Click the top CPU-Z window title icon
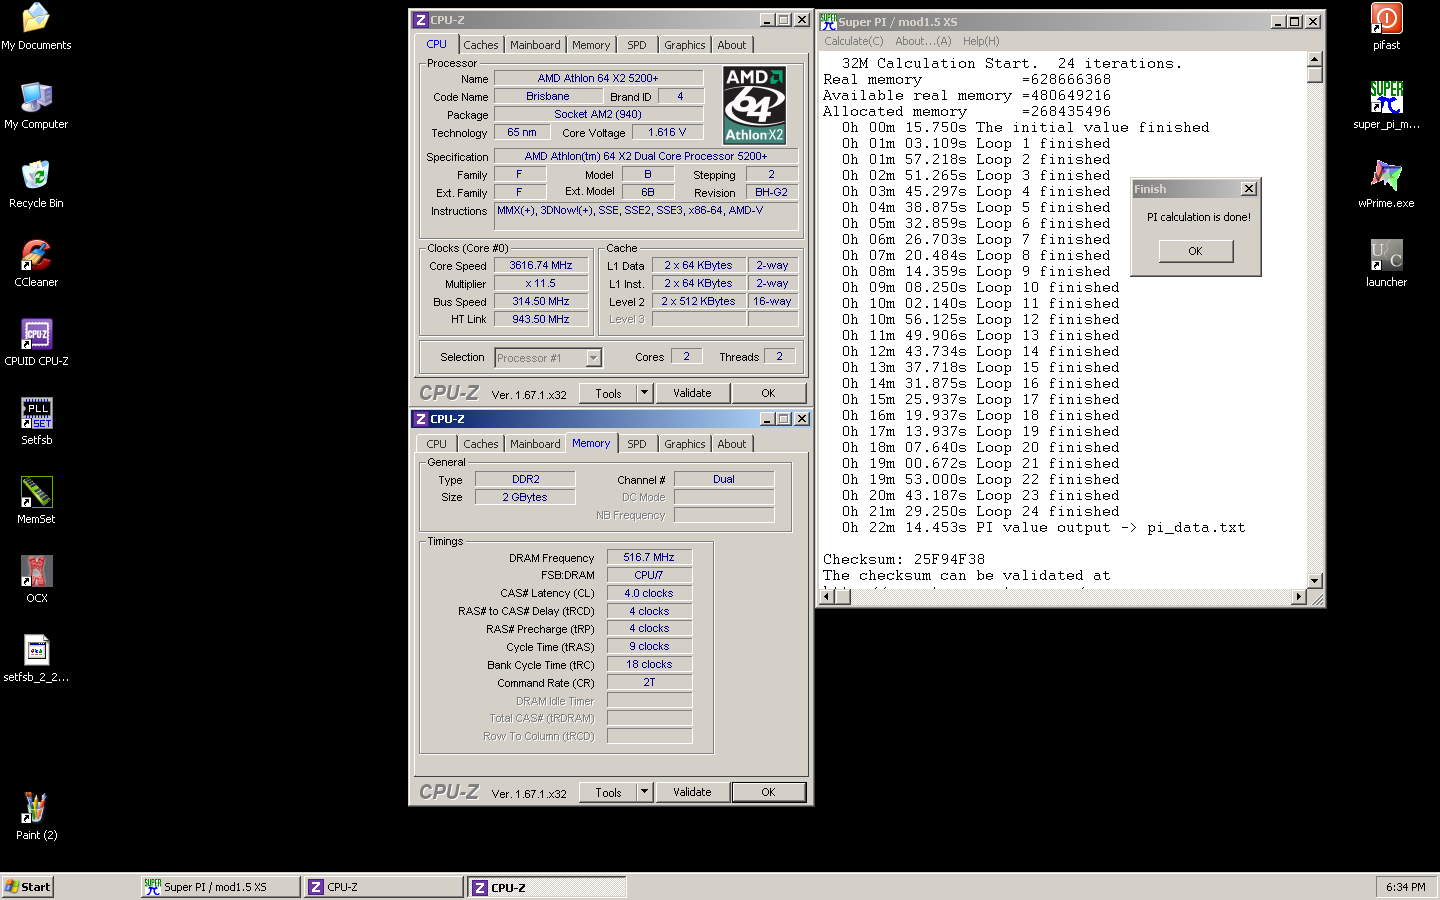This screenshot has width=1440, height=900. (x=421, y=20)
